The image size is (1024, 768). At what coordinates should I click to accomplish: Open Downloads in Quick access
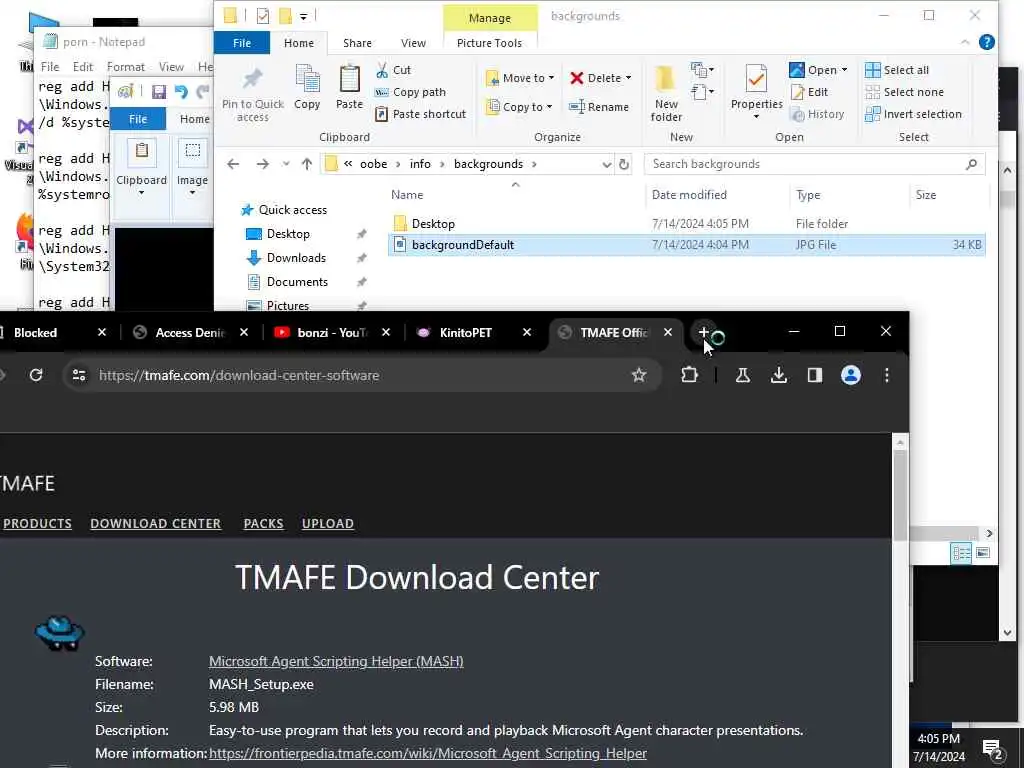pyautogui.click(x=296, y=258)
